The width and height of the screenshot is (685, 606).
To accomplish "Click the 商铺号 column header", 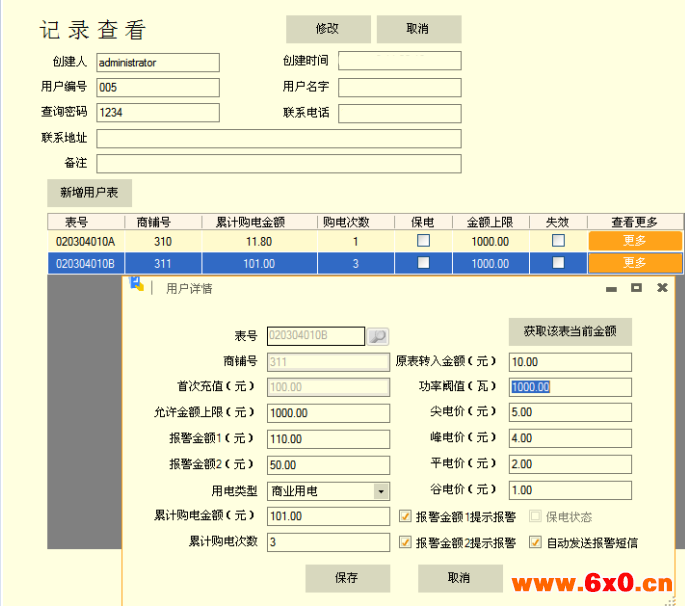I will 163,222.
